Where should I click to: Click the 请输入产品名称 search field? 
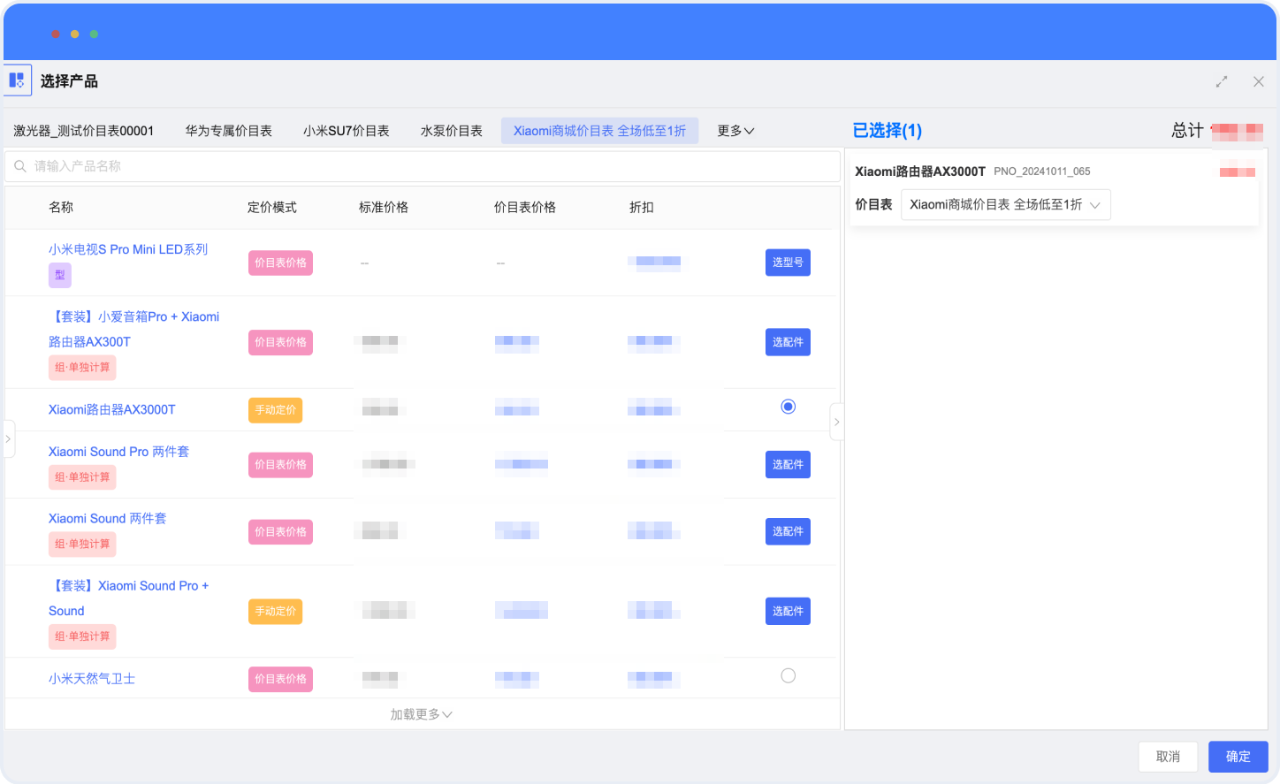[x=430, y=166]
